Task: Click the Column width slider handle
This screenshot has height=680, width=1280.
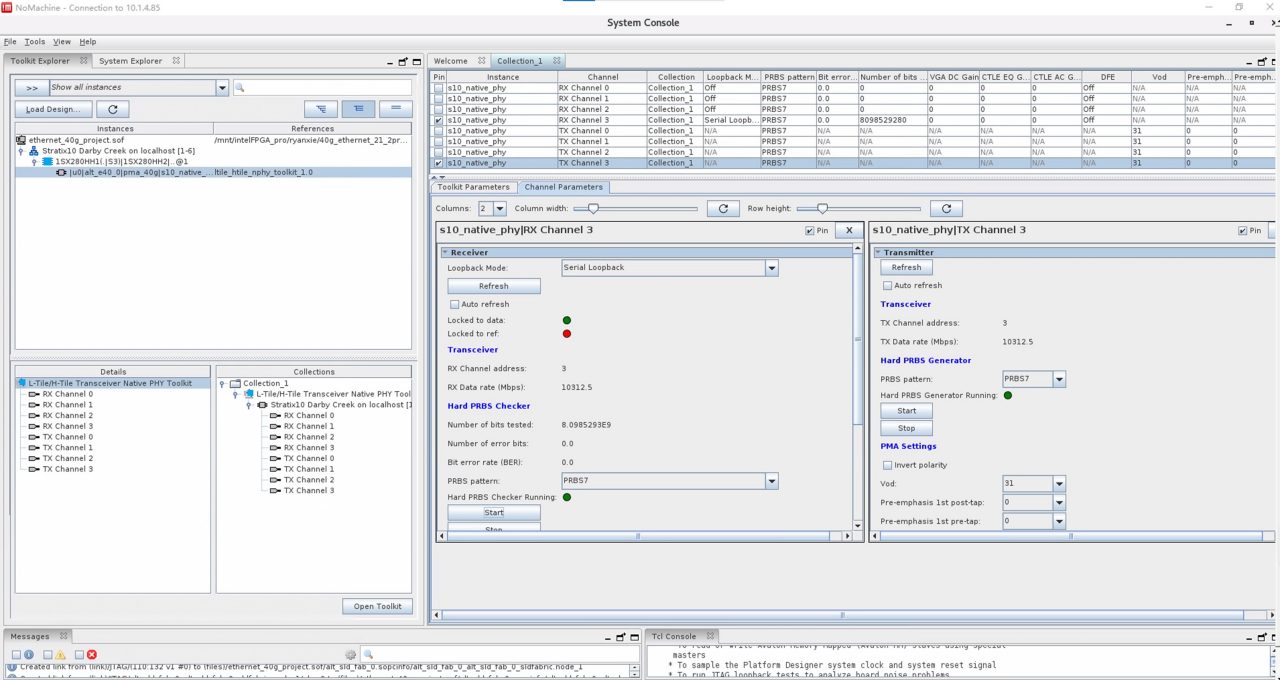Action: coord(593,208)
